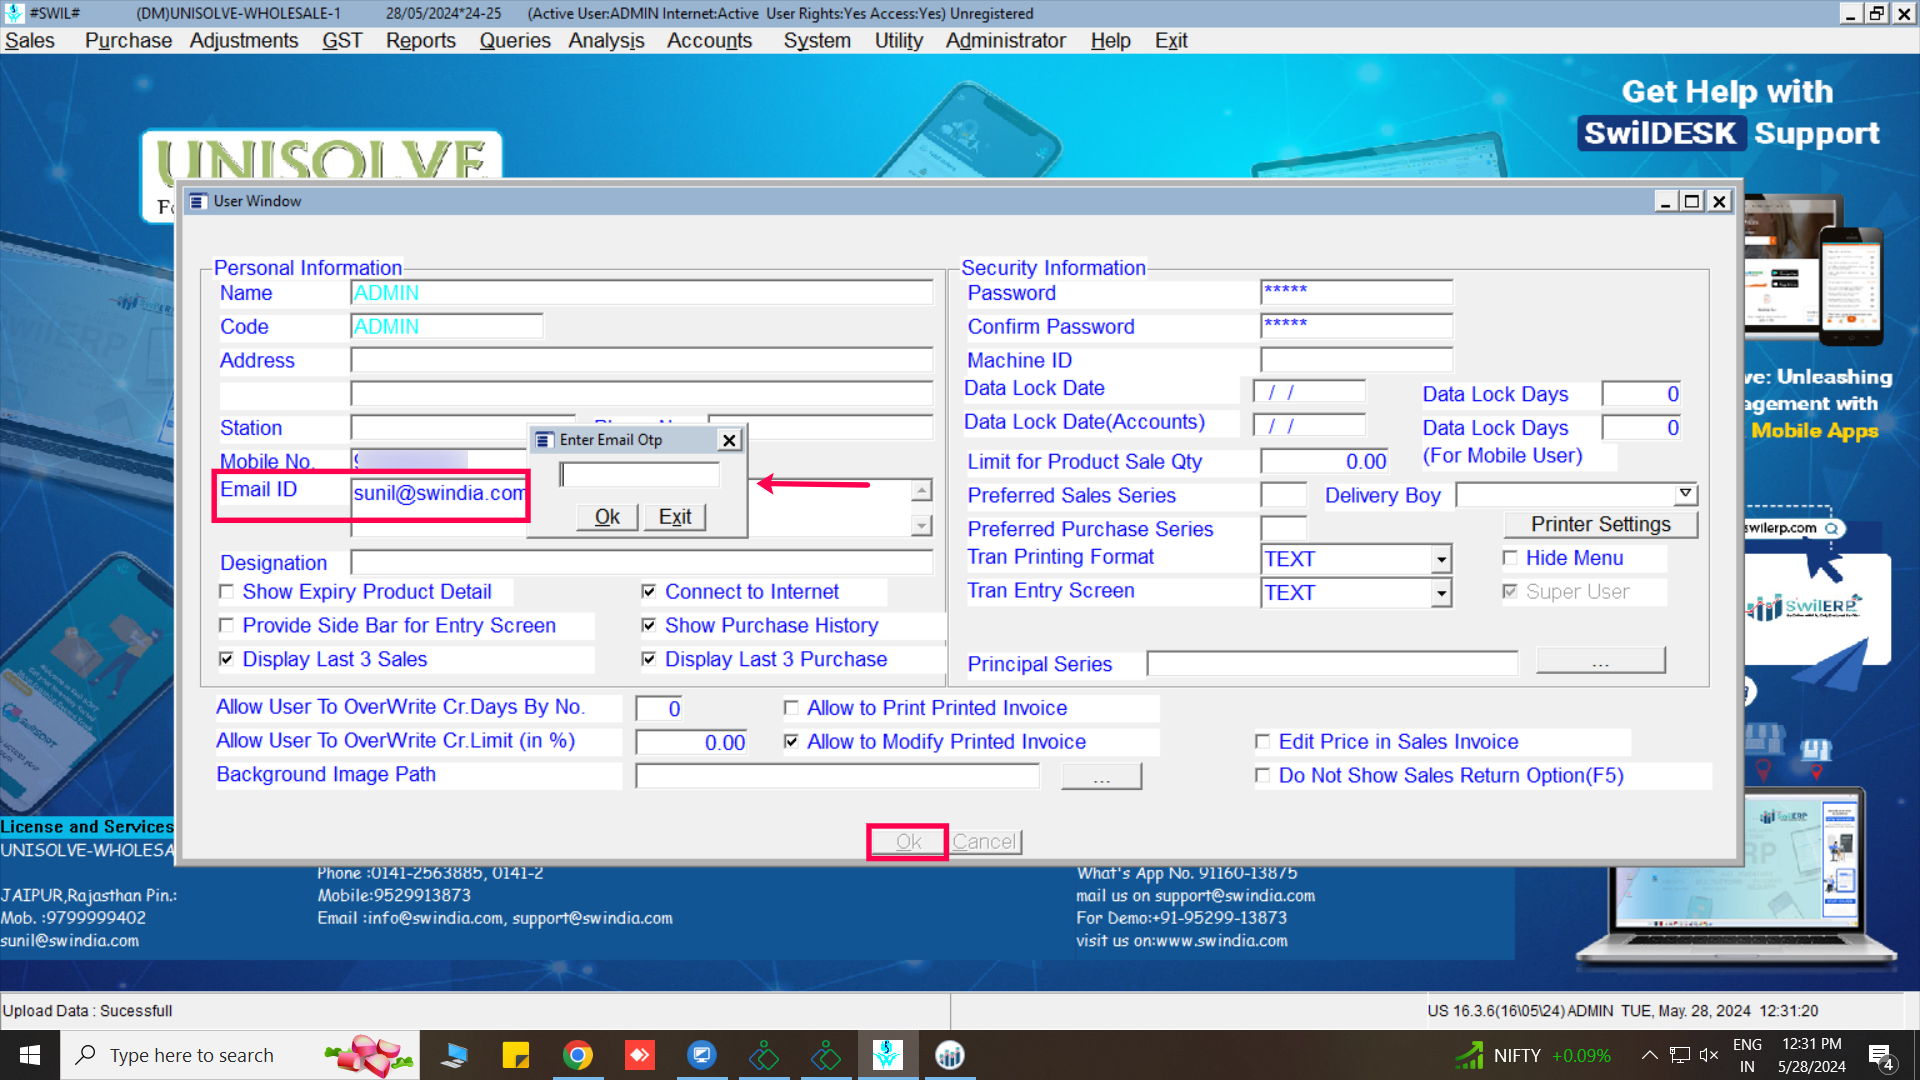Close the Enter Email Otp dialog
Image resolution: width=1920 pixels, height=1080 pixels.
(x=730, y=440)
